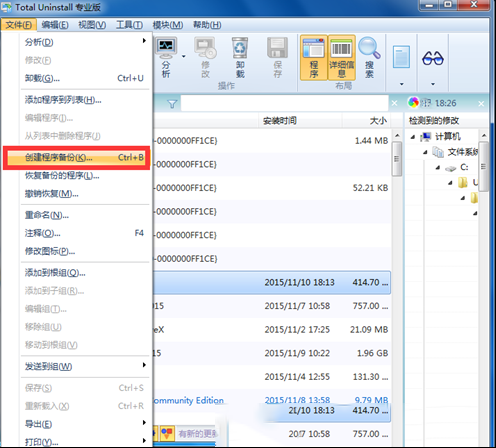Collapse the File system (文件系统) tree node
496x448 pixels.
point(425,152)
